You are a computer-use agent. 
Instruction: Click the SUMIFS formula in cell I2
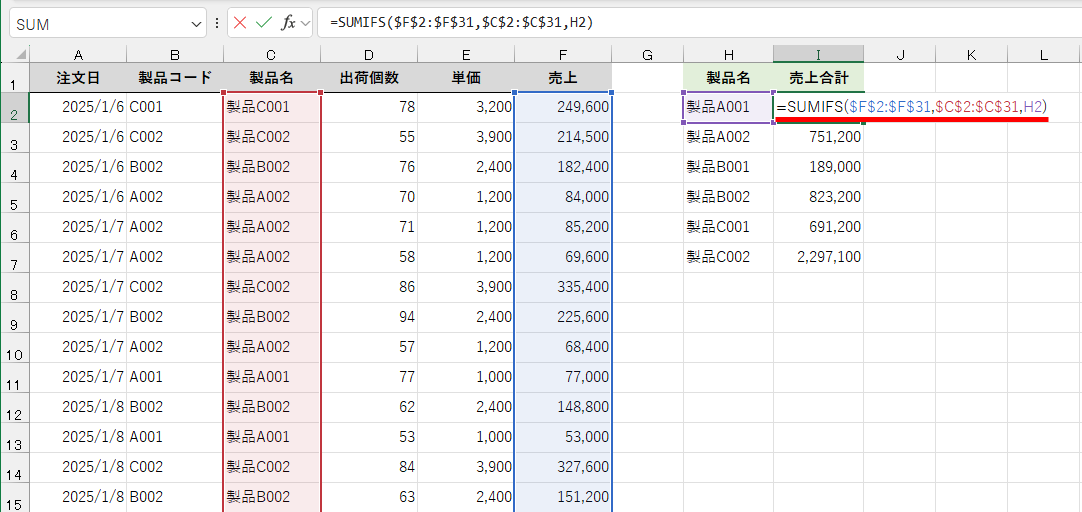[x=912, y=107]
